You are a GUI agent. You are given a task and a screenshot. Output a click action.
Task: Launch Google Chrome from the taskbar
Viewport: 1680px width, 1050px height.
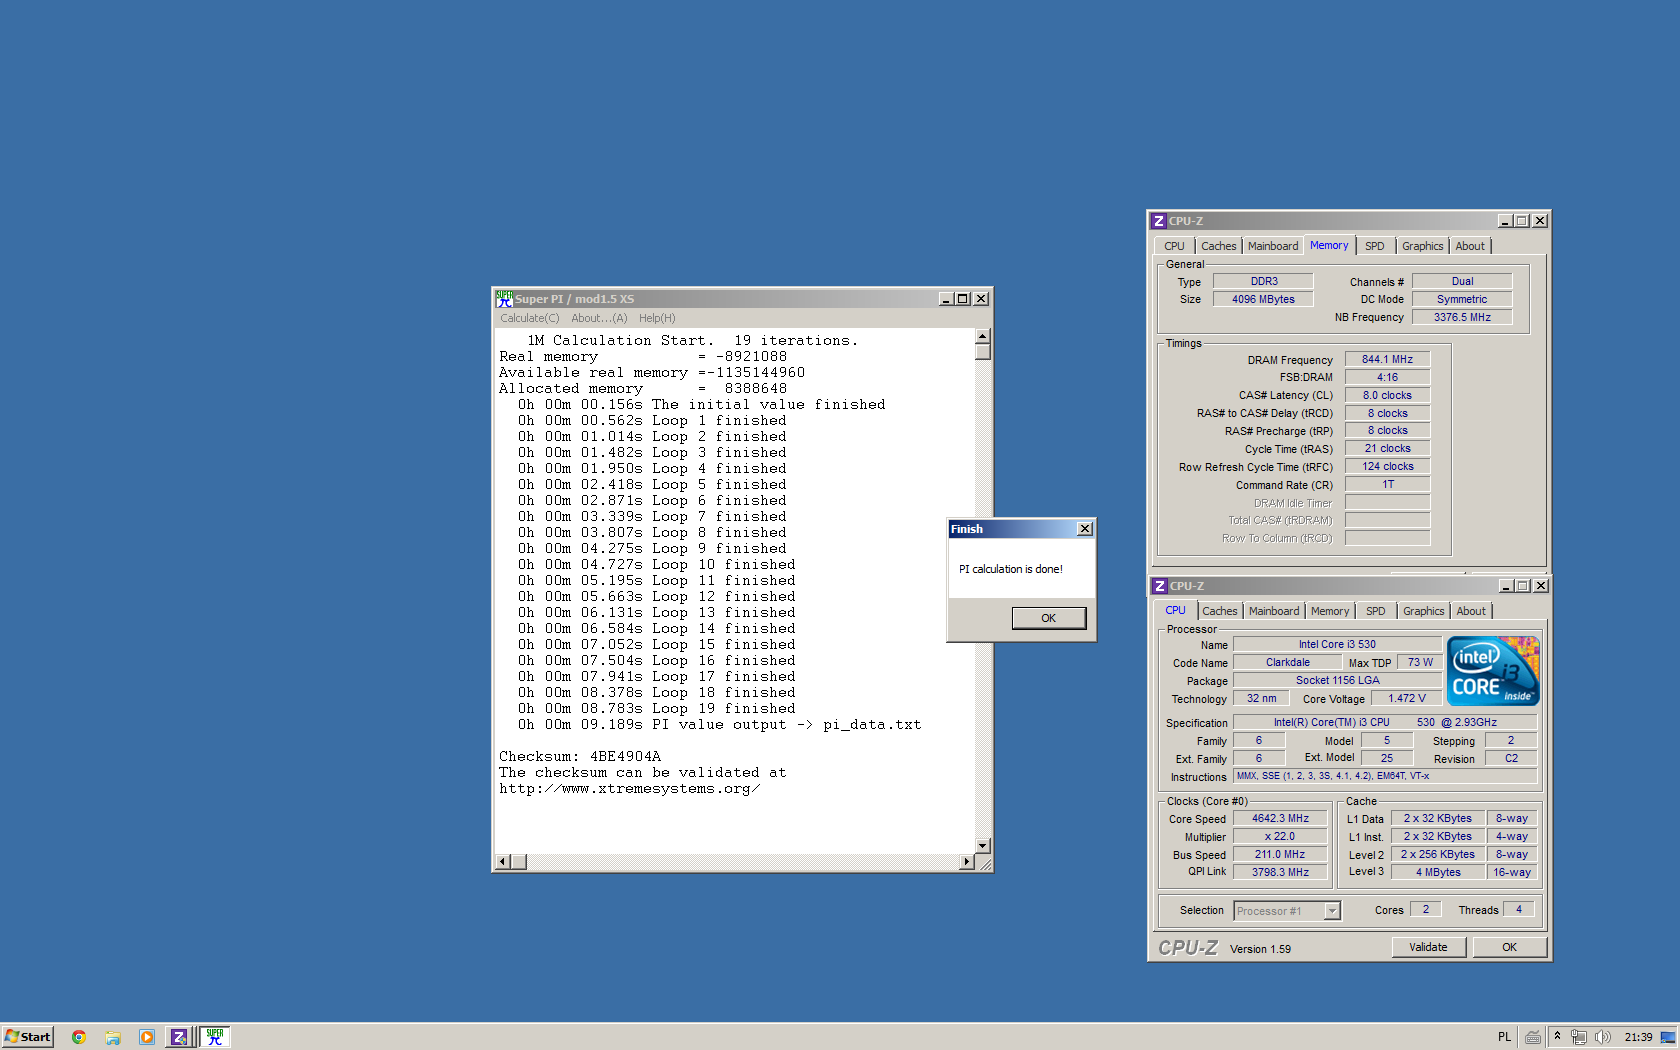79,1037
